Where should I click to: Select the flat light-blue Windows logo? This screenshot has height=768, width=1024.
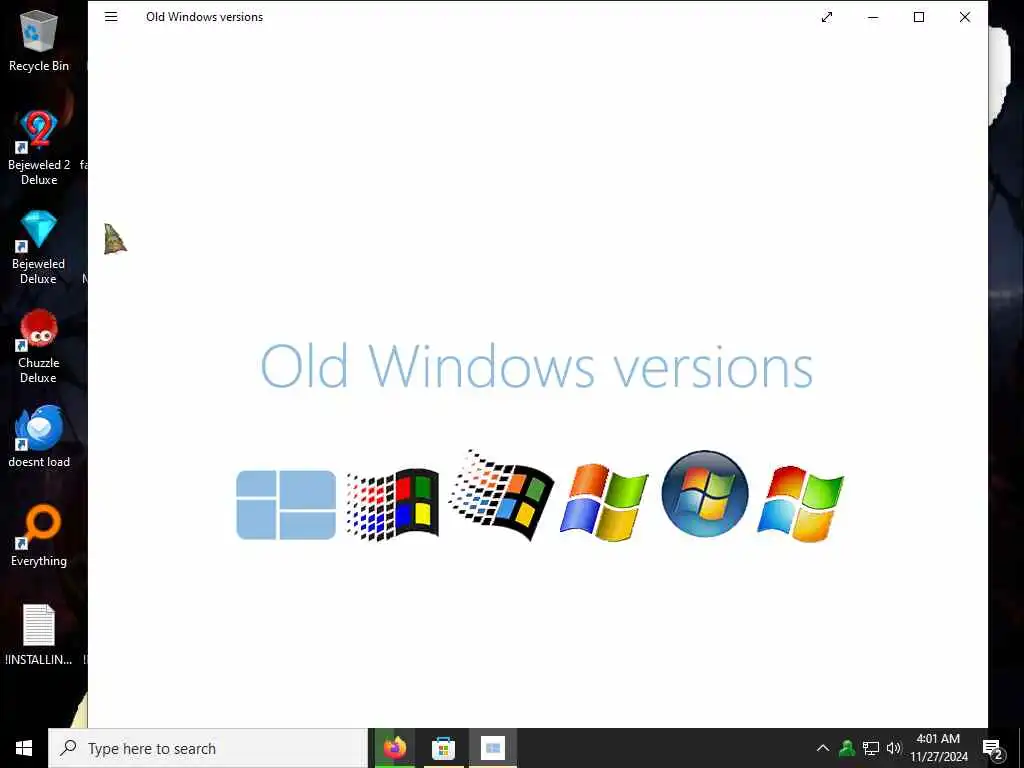click(286, 505)
